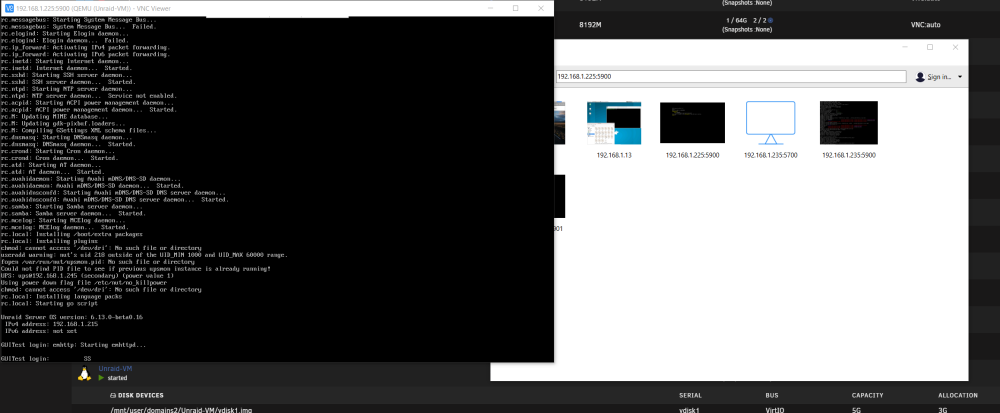Screen dimensions: 1000x413
Task: Click the disk icon before the DISK DEVICES header
Action: tap(113, 395)
